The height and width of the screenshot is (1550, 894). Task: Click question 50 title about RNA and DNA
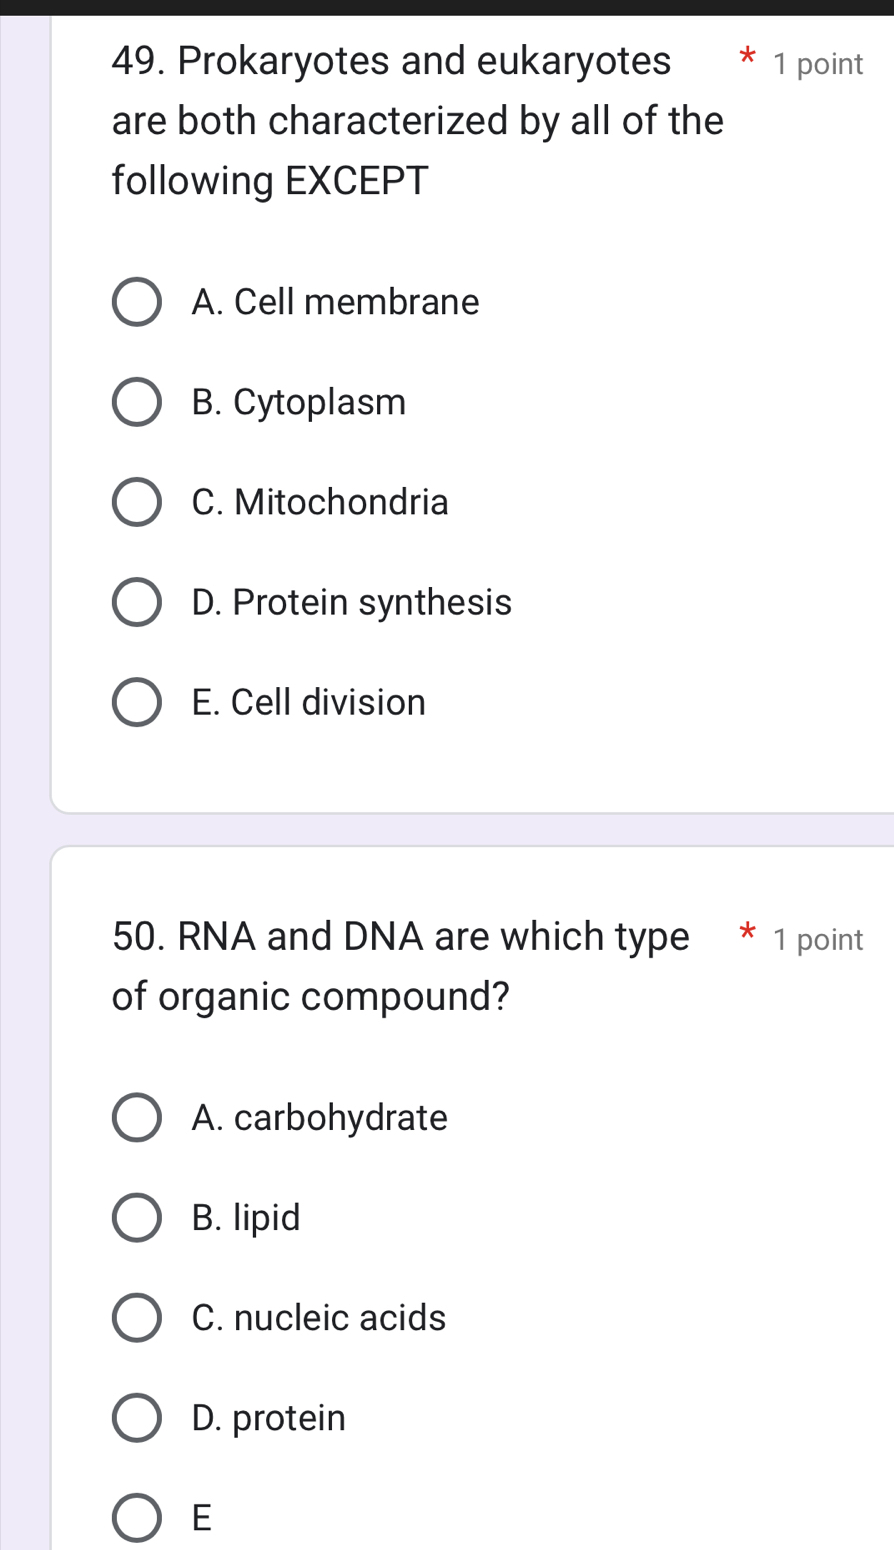click(x=401, y=966)
